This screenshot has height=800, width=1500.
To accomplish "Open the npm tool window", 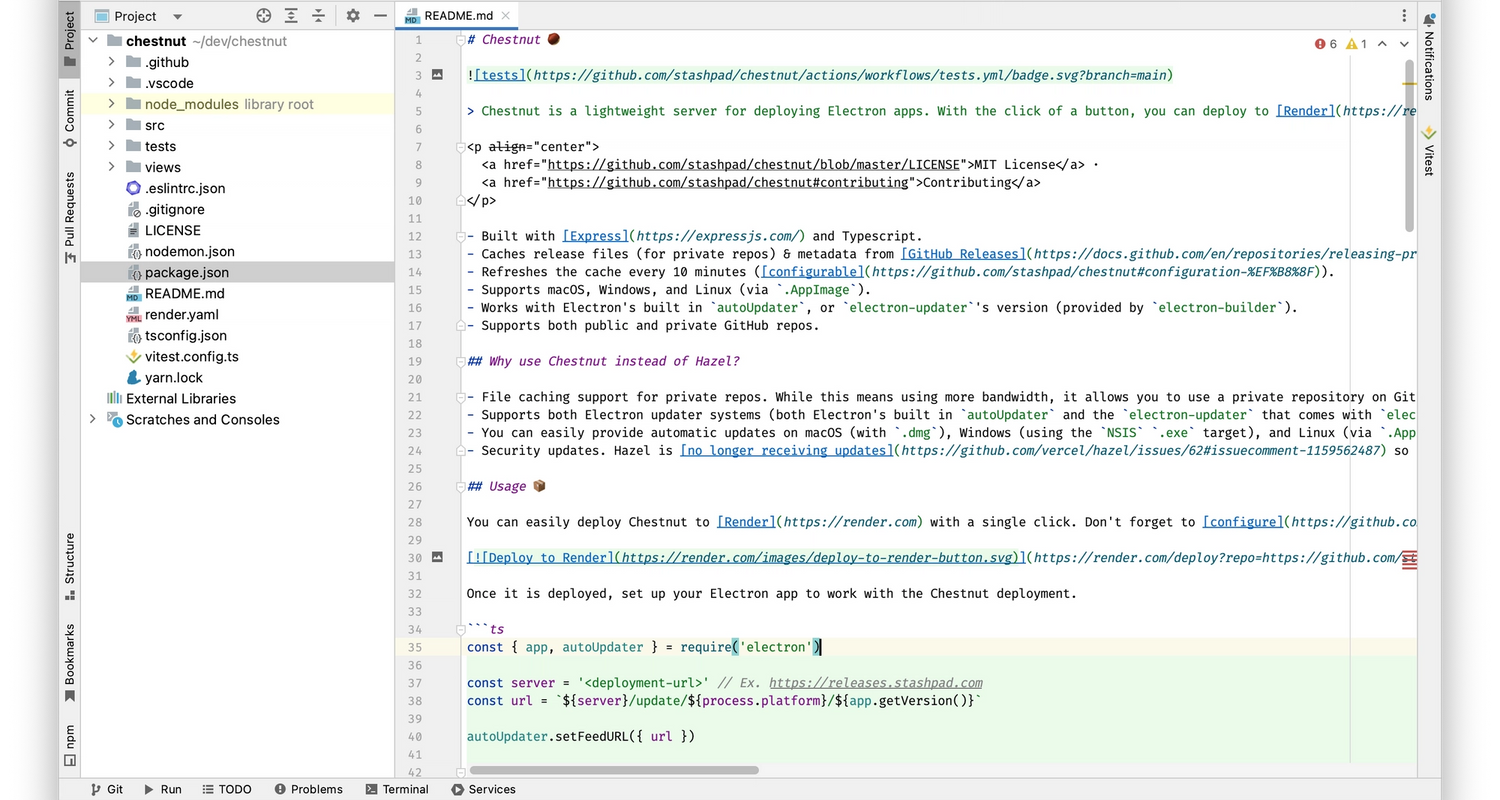I will click(x=69, y=745).
